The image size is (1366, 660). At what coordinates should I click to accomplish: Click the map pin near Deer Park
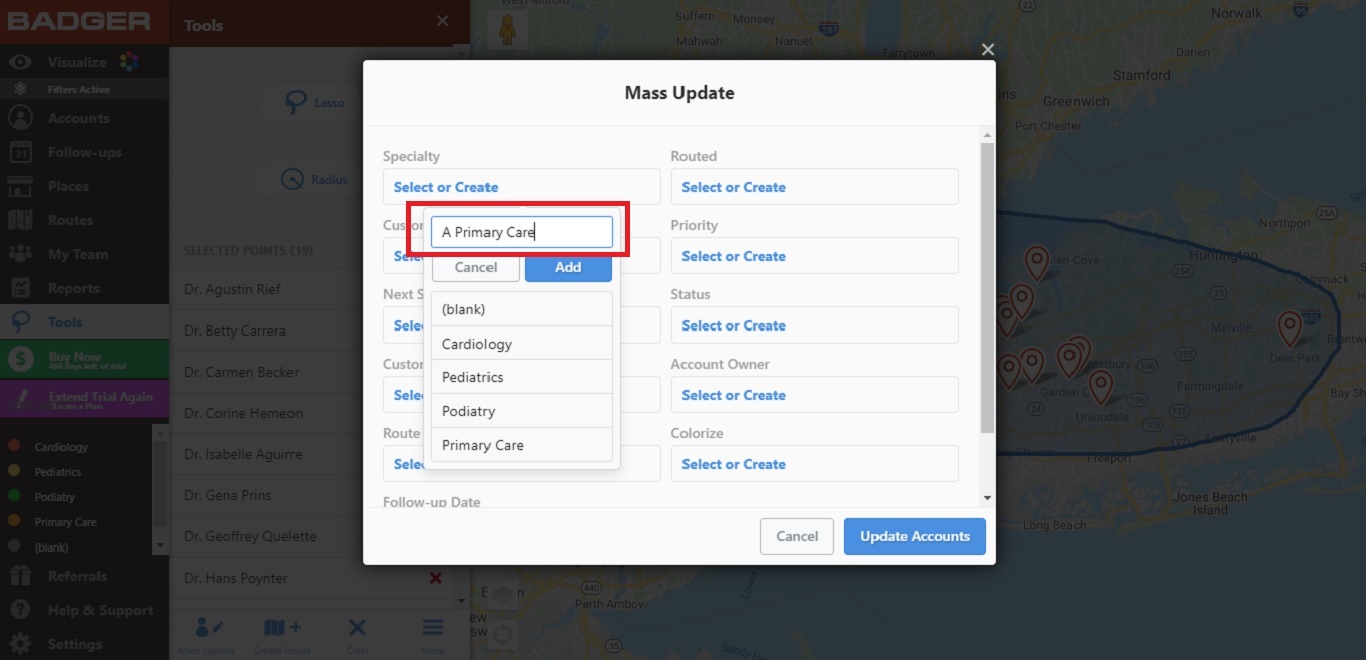[1290, 329]
